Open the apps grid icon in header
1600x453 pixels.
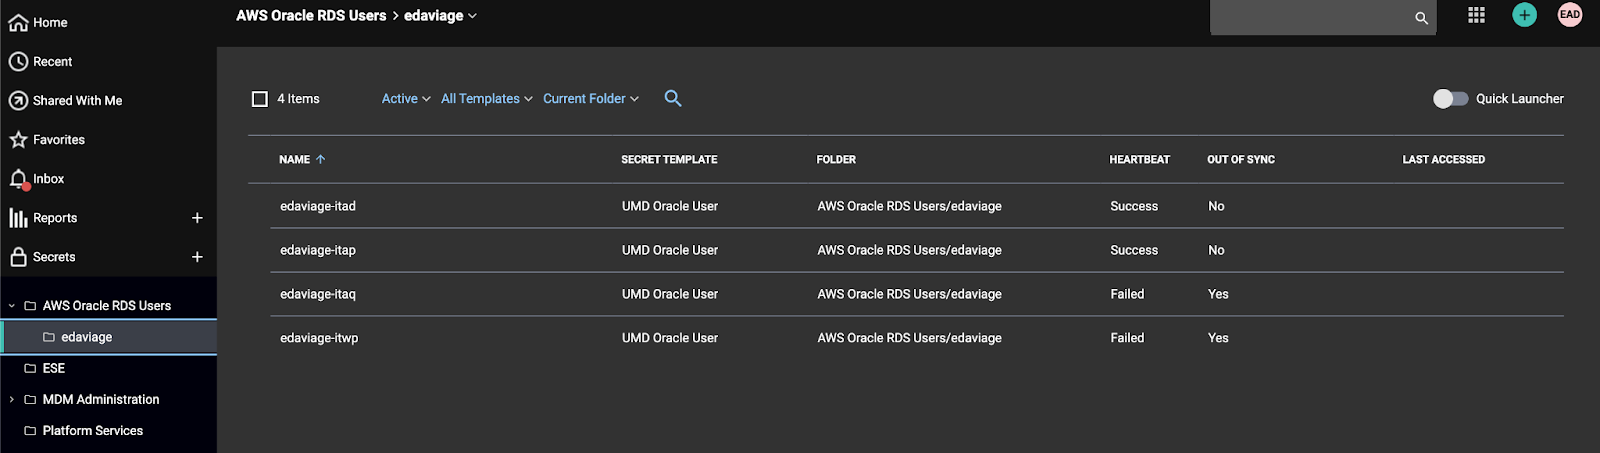click(x=1476, y=15)
